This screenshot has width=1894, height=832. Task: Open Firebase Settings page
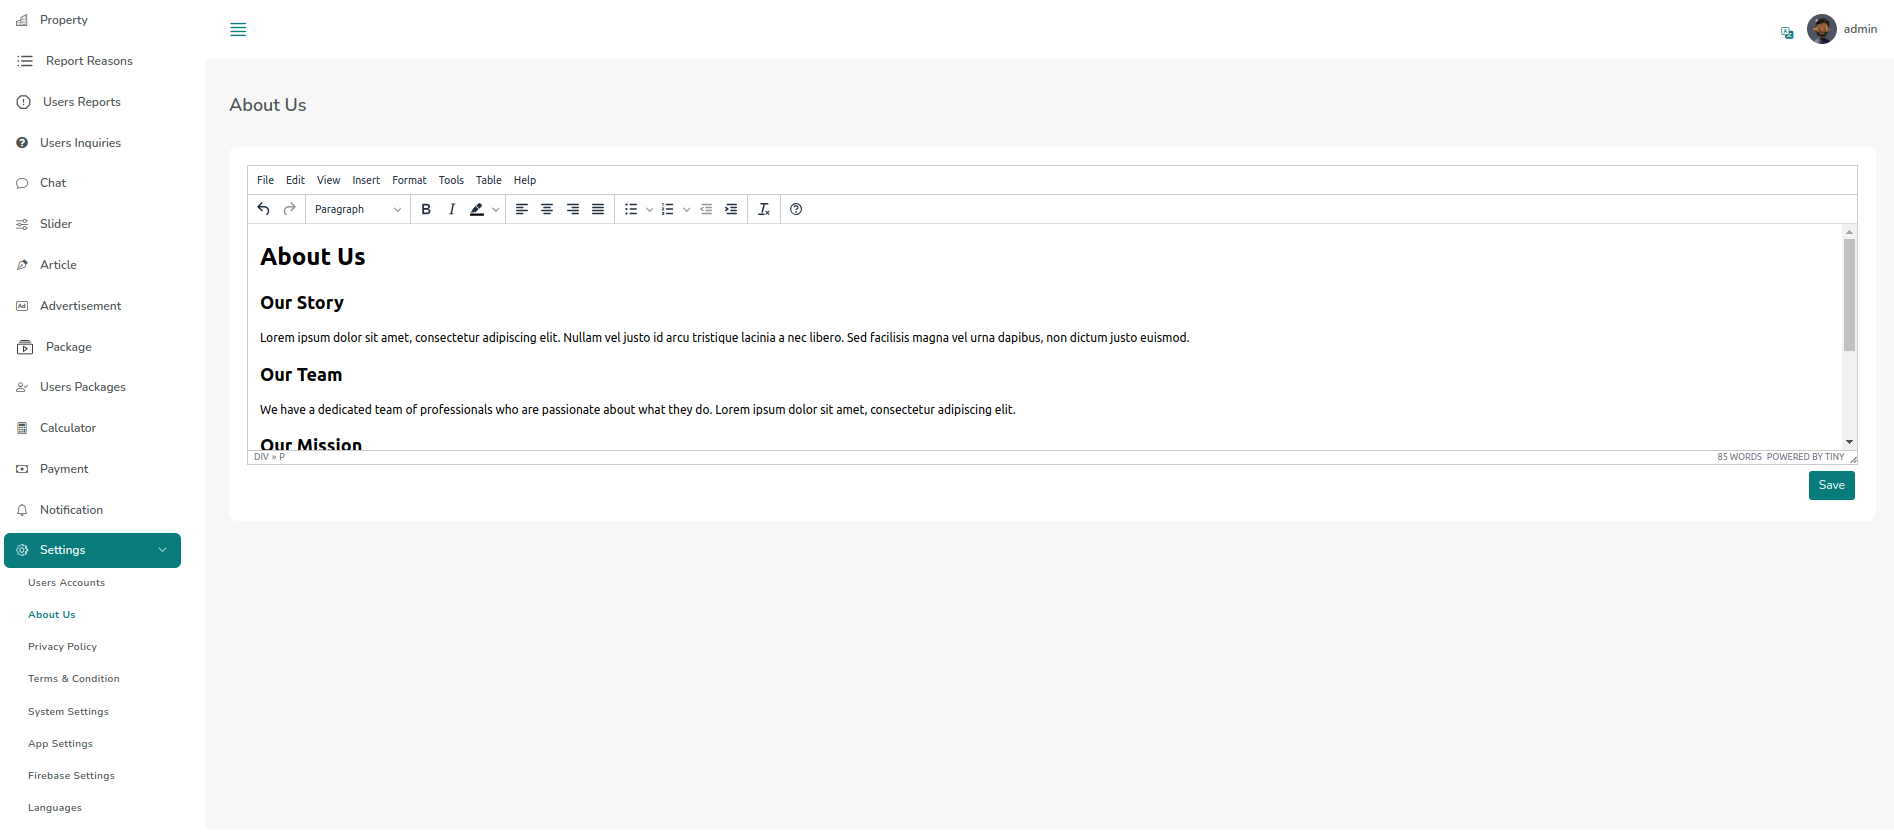point(71,776)
